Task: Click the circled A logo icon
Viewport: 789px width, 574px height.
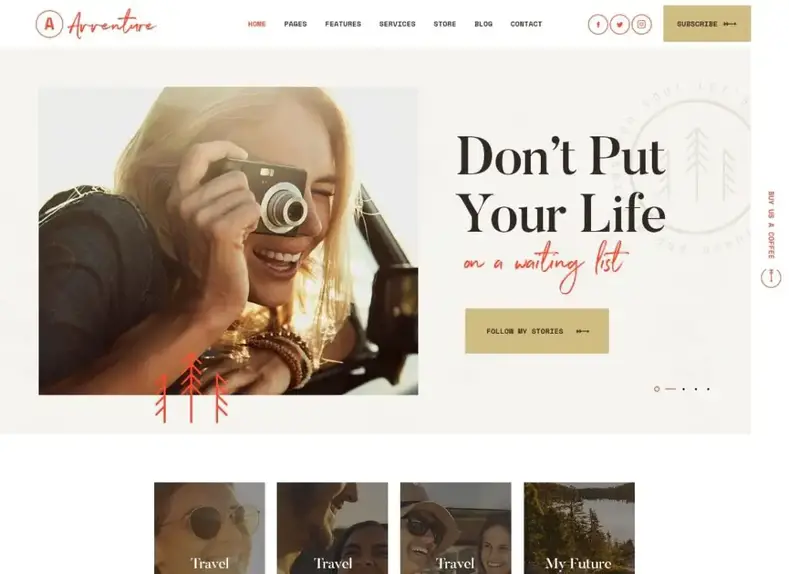Action: [49, 24]
